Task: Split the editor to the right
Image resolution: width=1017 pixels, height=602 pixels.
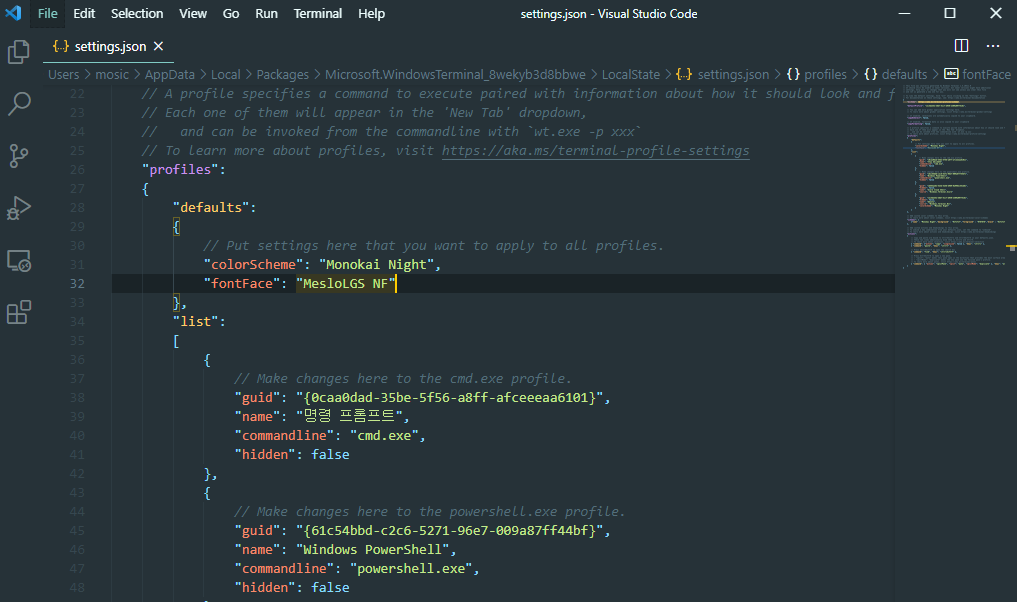Action: click(961, 45)
